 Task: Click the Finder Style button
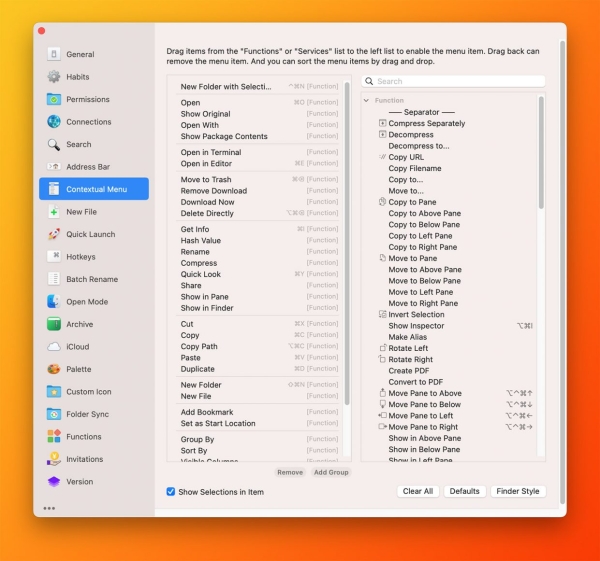(x=518, y=491)
